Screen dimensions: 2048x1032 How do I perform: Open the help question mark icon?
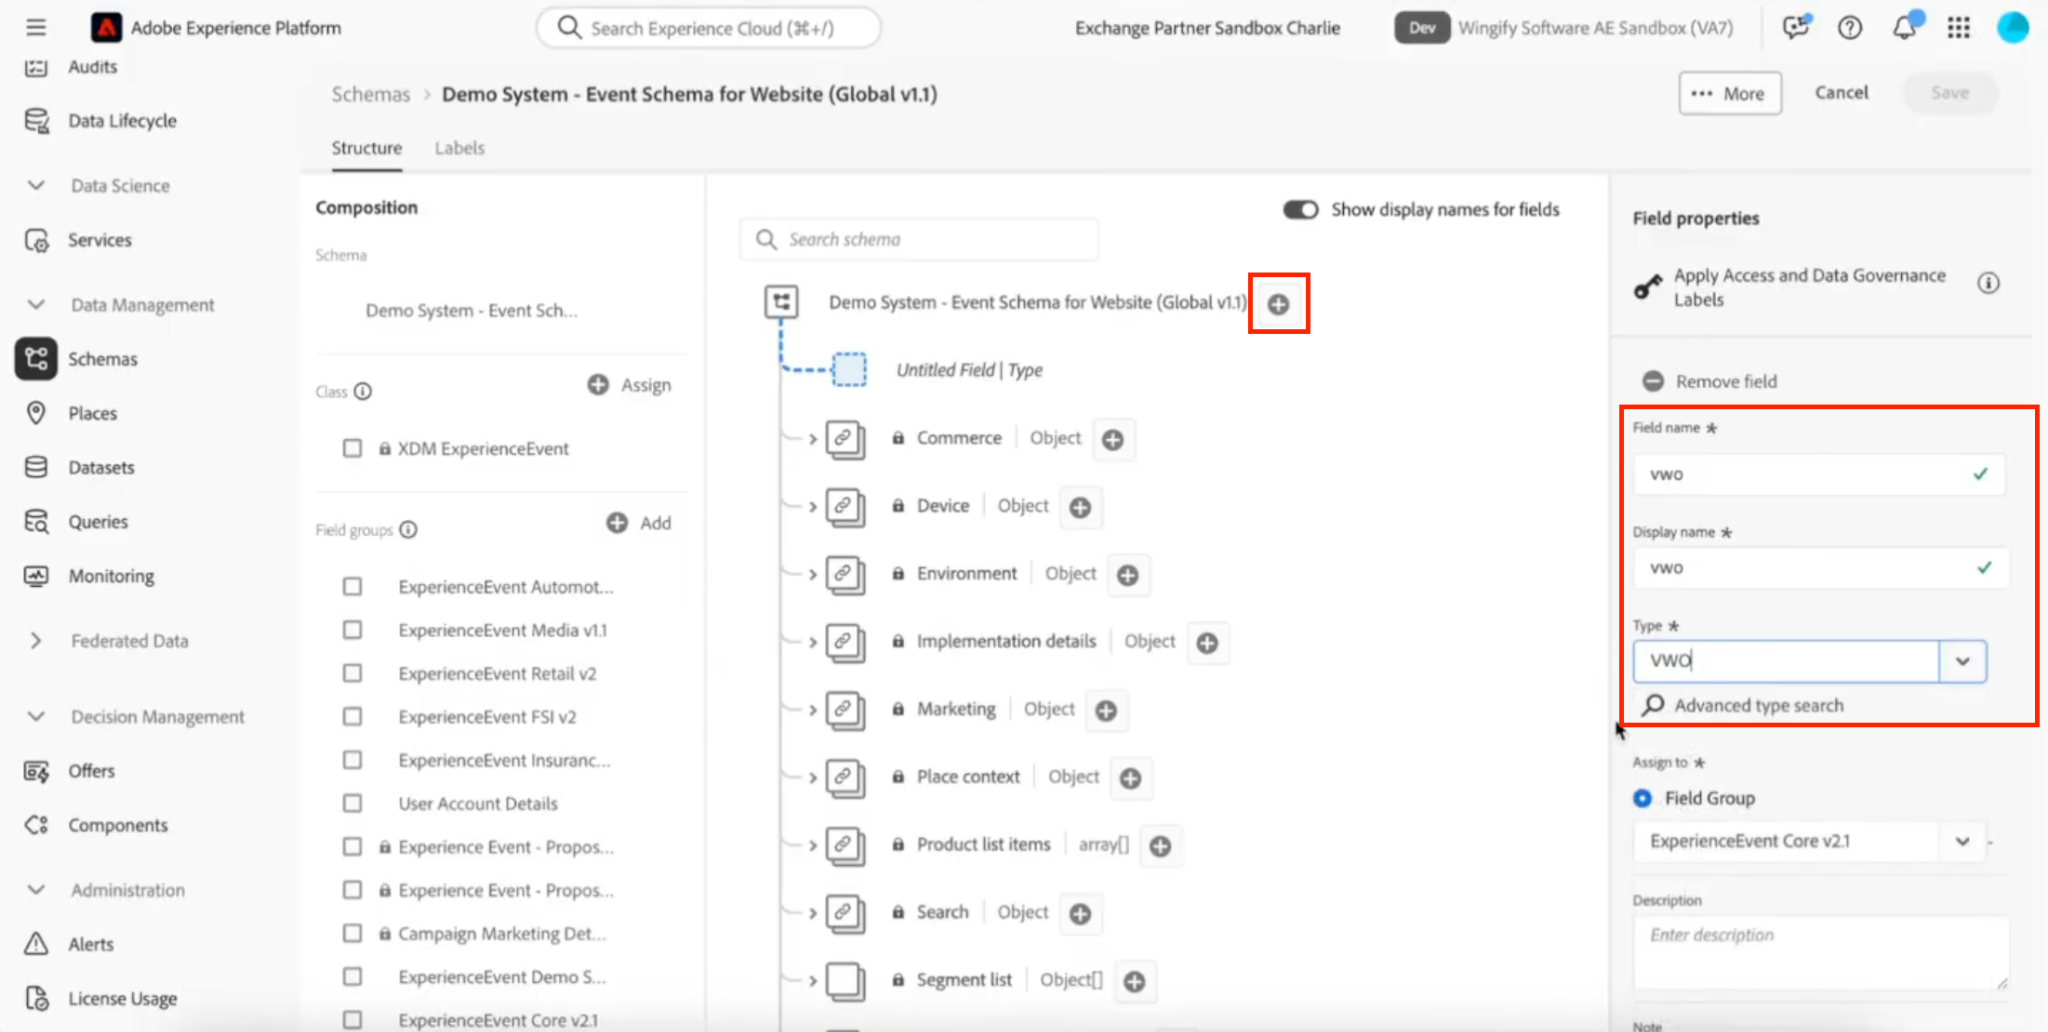(x=1850, y=28)
